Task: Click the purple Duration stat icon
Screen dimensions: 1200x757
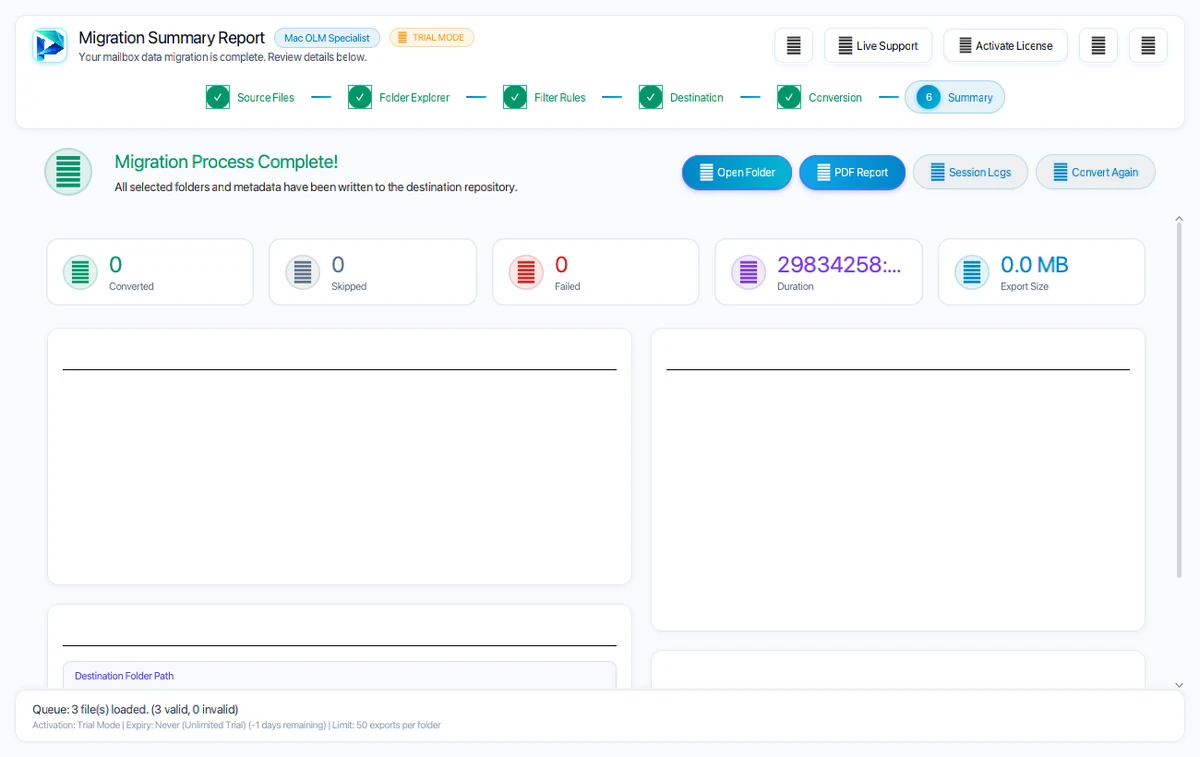Action: (749, 272)
